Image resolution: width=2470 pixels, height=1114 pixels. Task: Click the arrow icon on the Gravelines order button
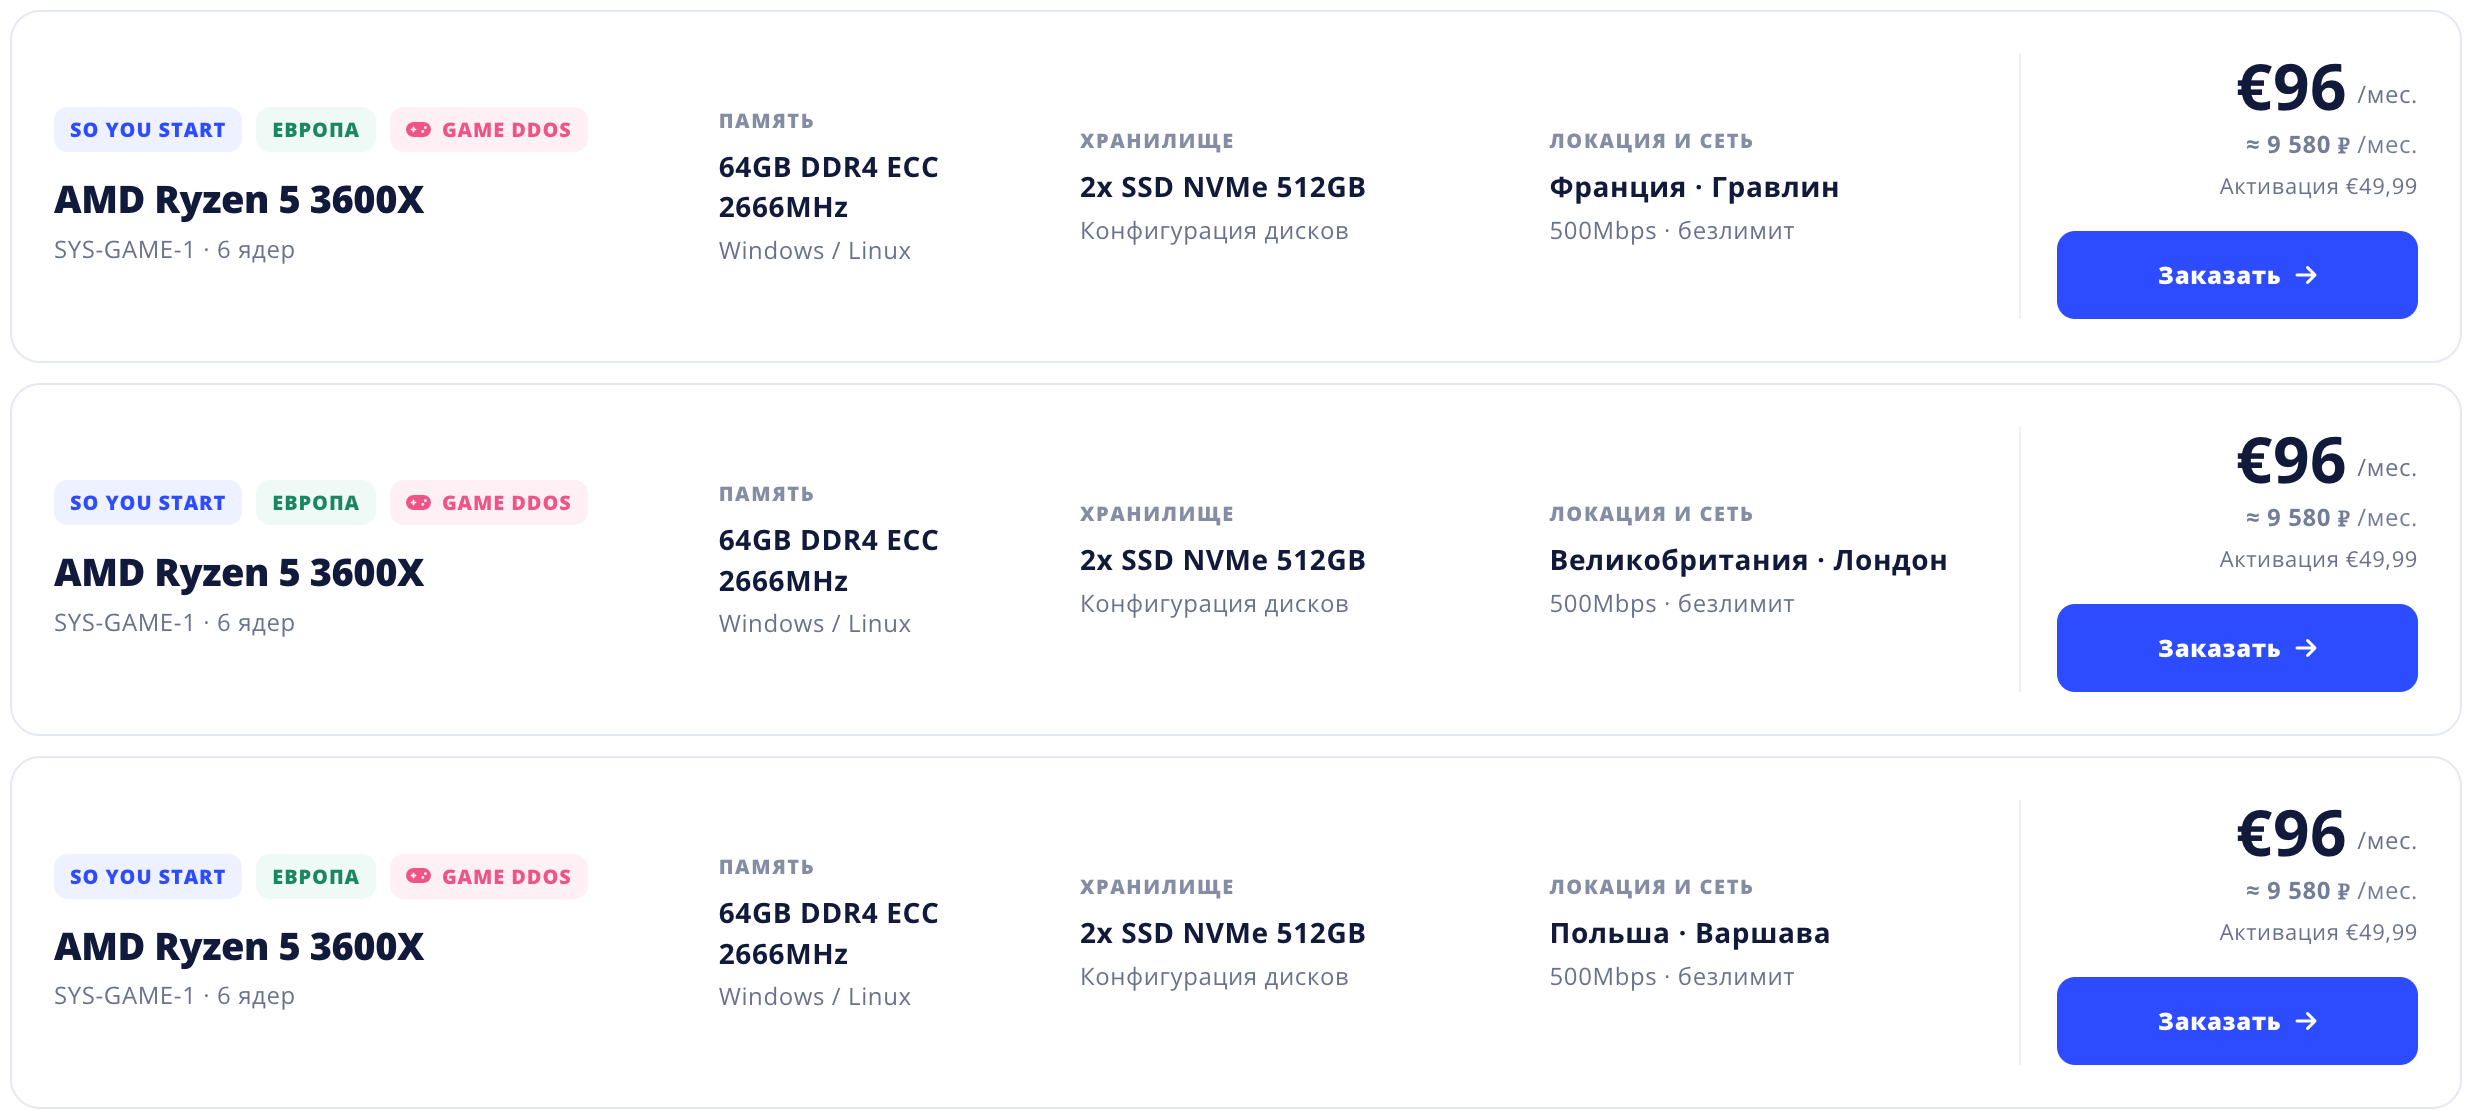pos(2306,275)
